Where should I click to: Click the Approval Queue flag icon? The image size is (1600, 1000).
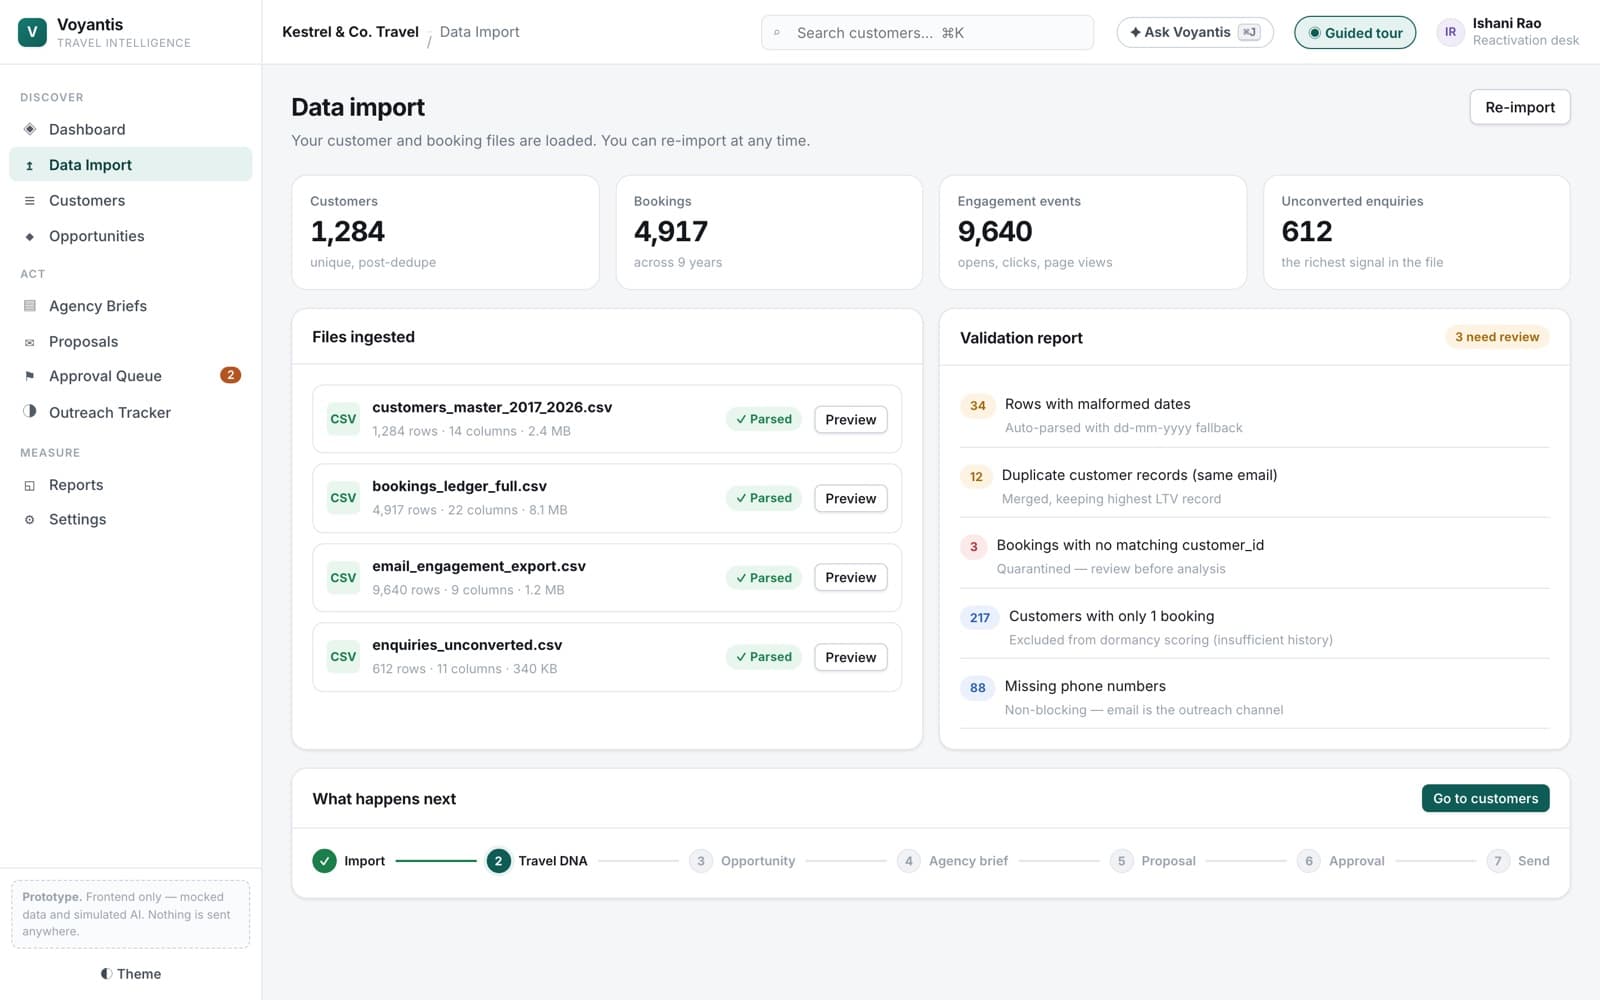pyautogui.click(x=30, y=376)
